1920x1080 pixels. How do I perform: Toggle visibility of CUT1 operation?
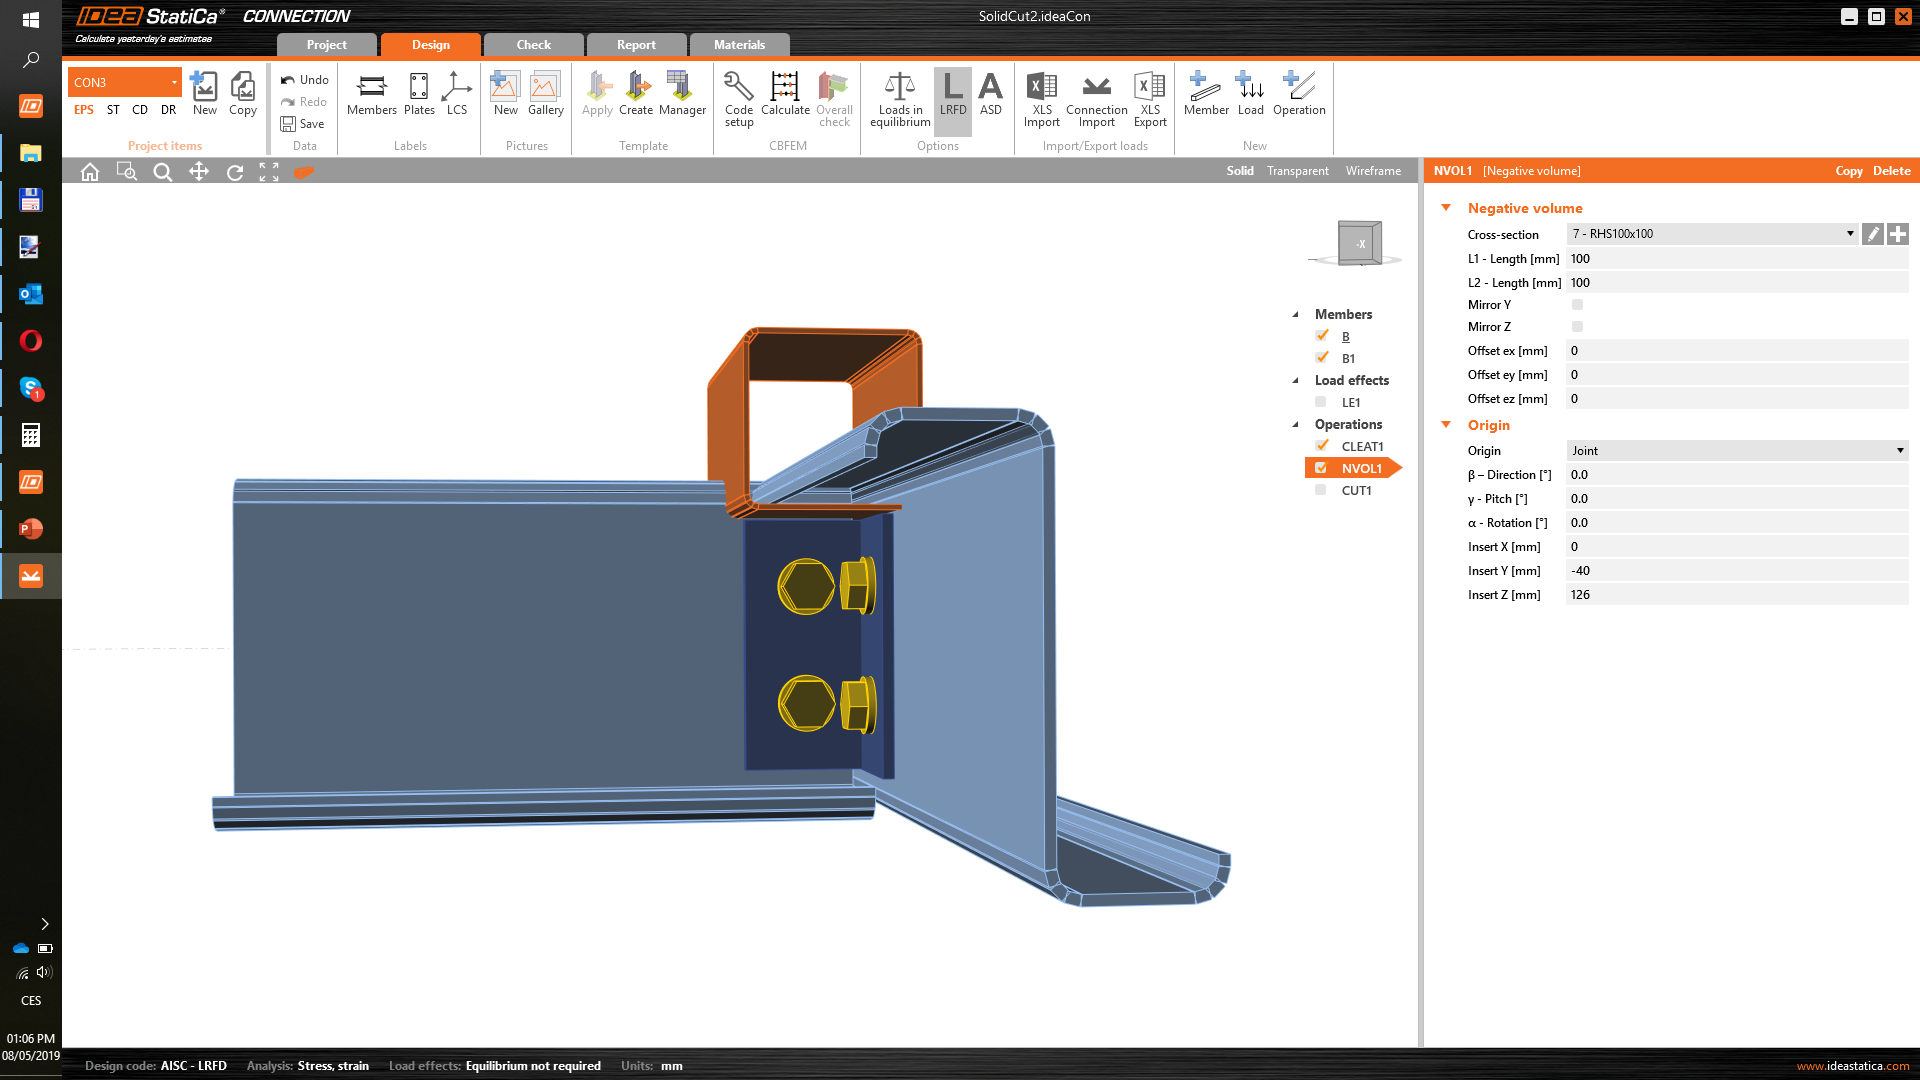(x=1320, y=489)
